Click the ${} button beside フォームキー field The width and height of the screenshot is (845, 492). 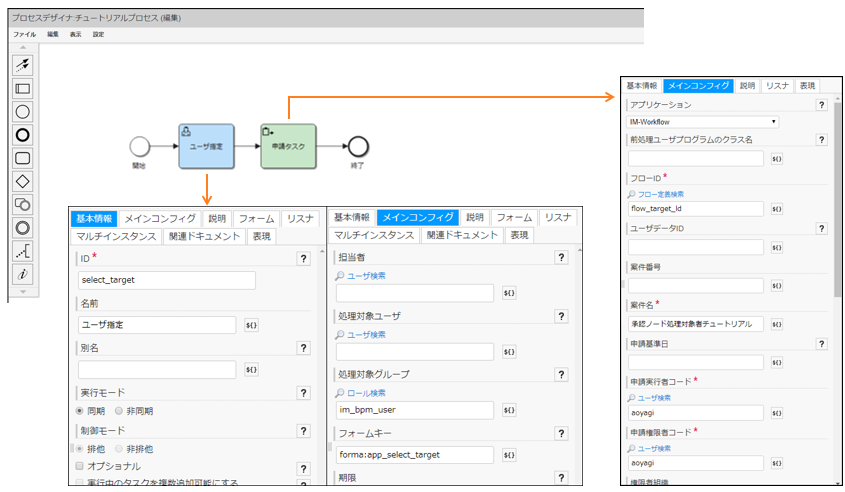[x=509, y=455]
